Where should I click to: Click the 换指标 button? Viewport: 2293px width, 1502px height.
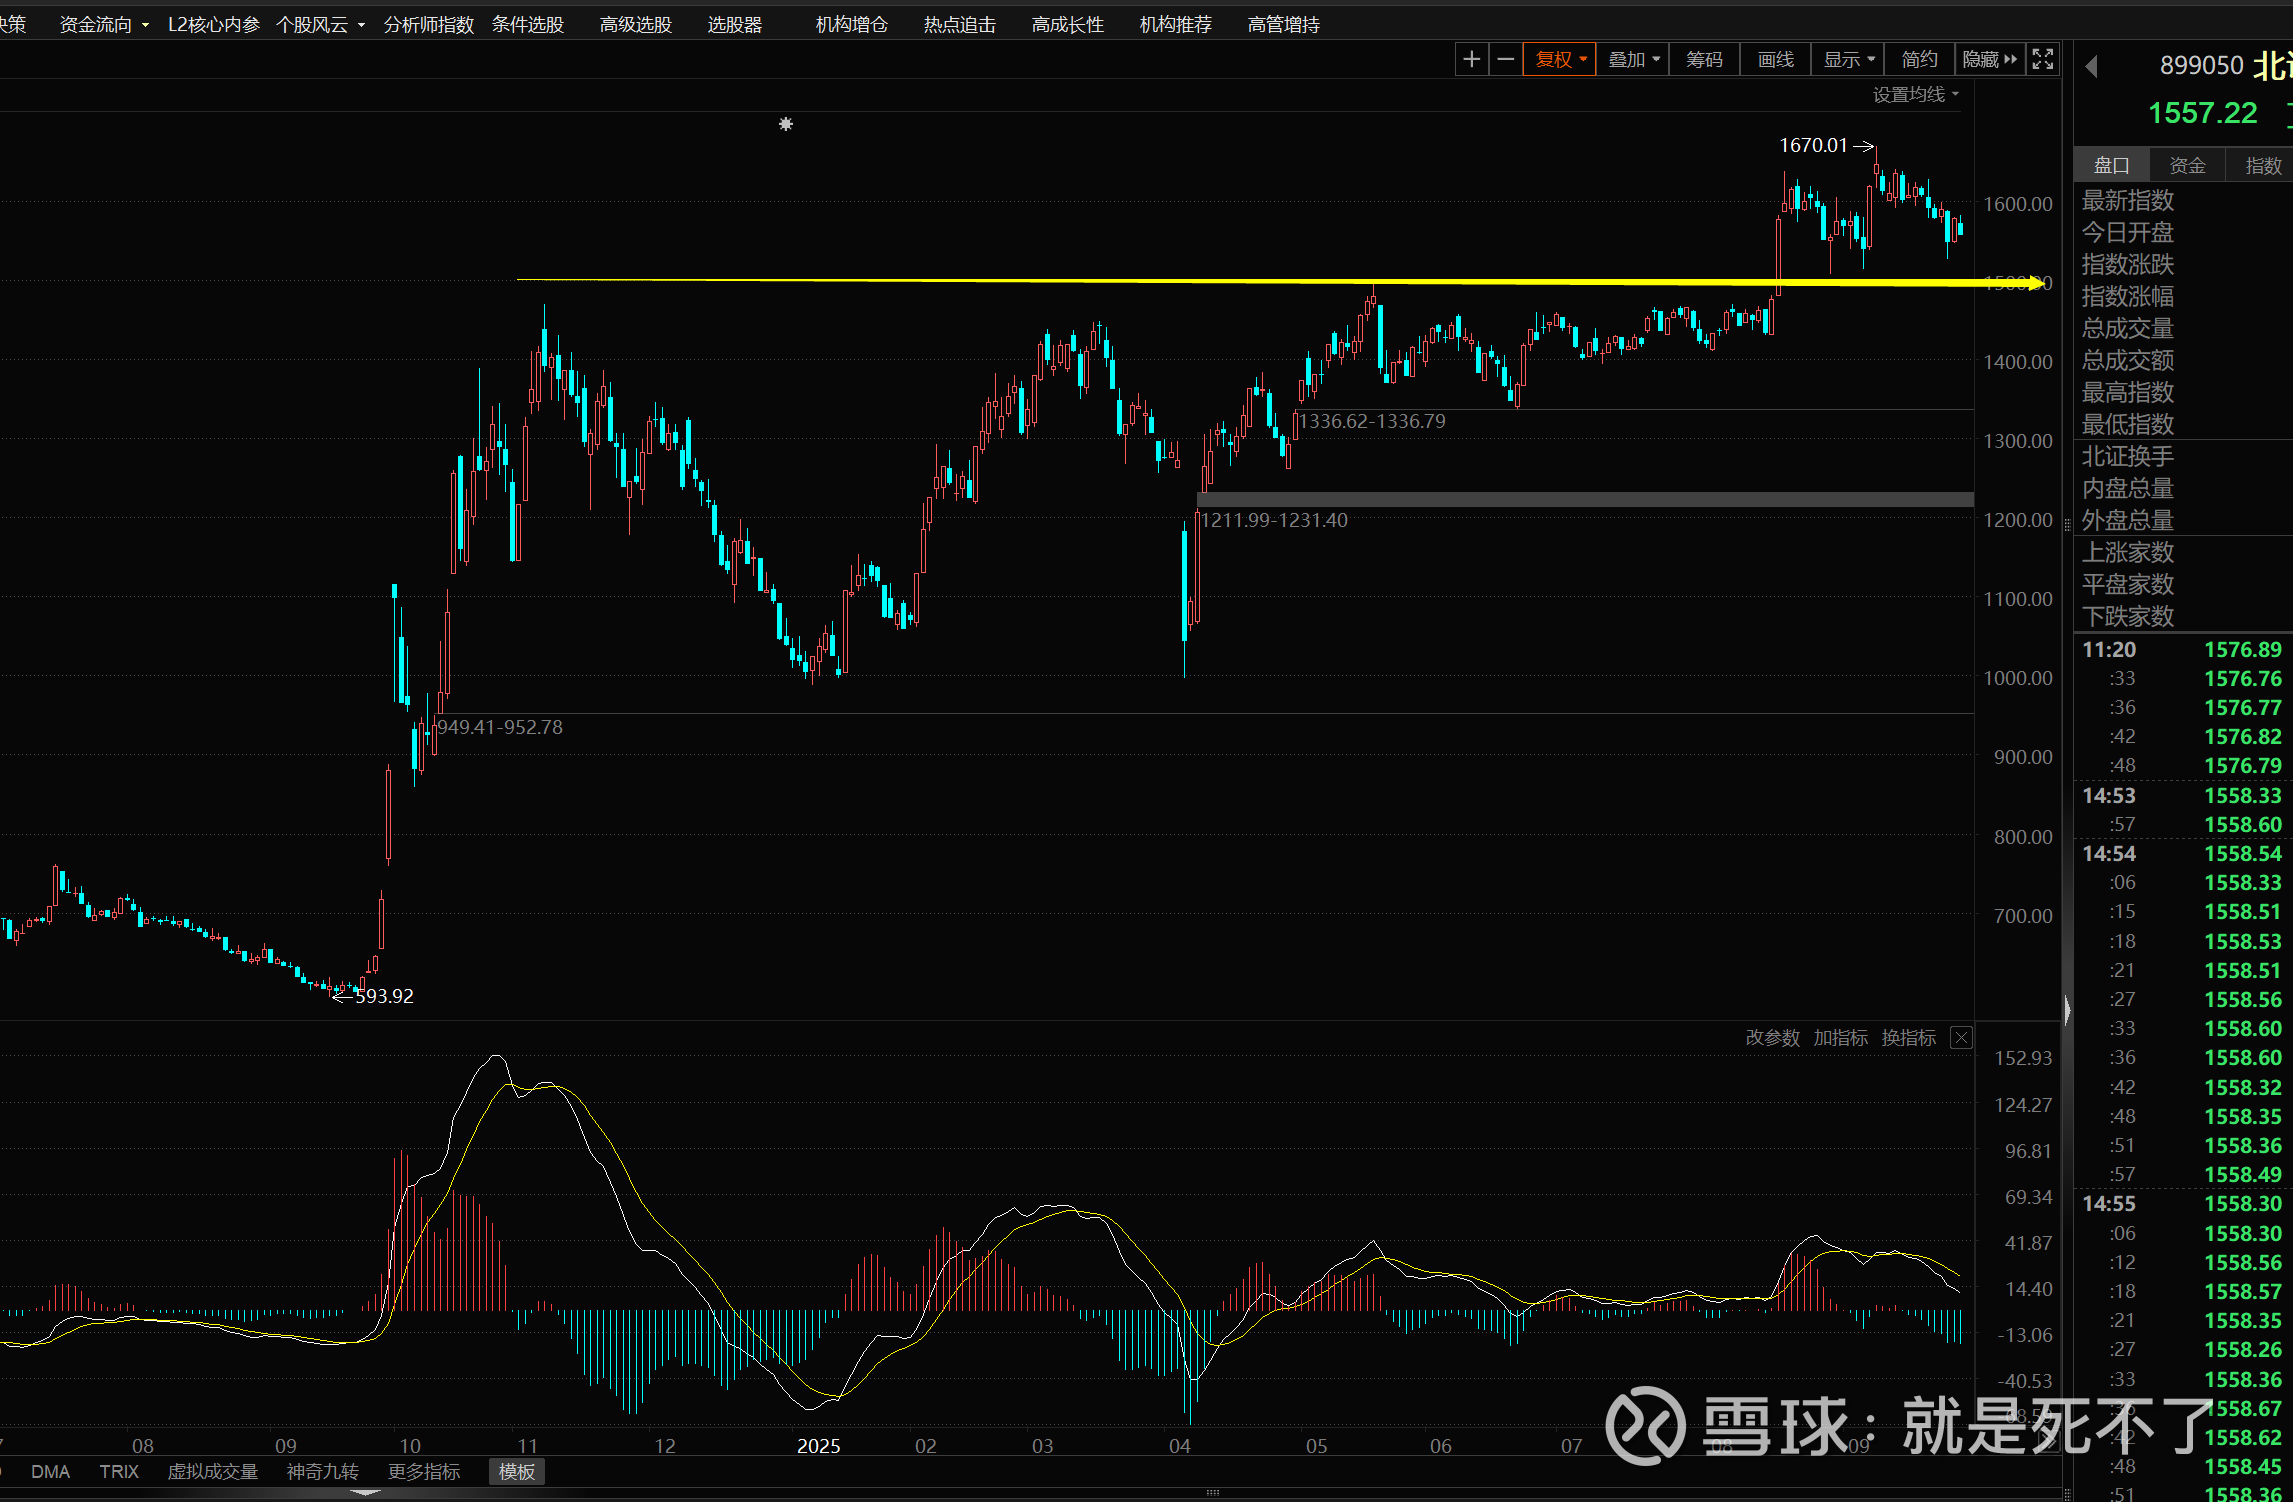click(1908, 1038)
